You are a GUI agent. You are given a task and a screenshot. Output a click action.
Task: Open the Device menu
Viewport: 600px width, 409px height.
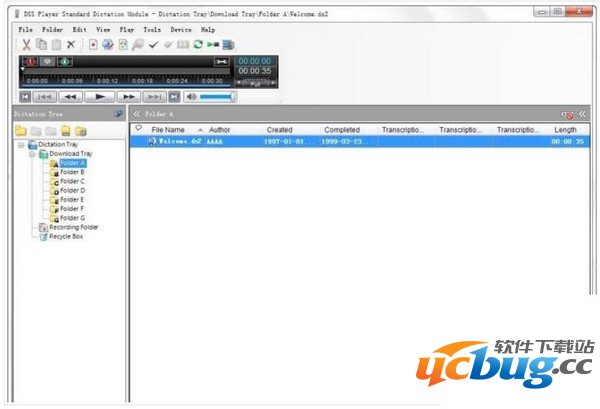pyautogui.click(x=181, y=30)
